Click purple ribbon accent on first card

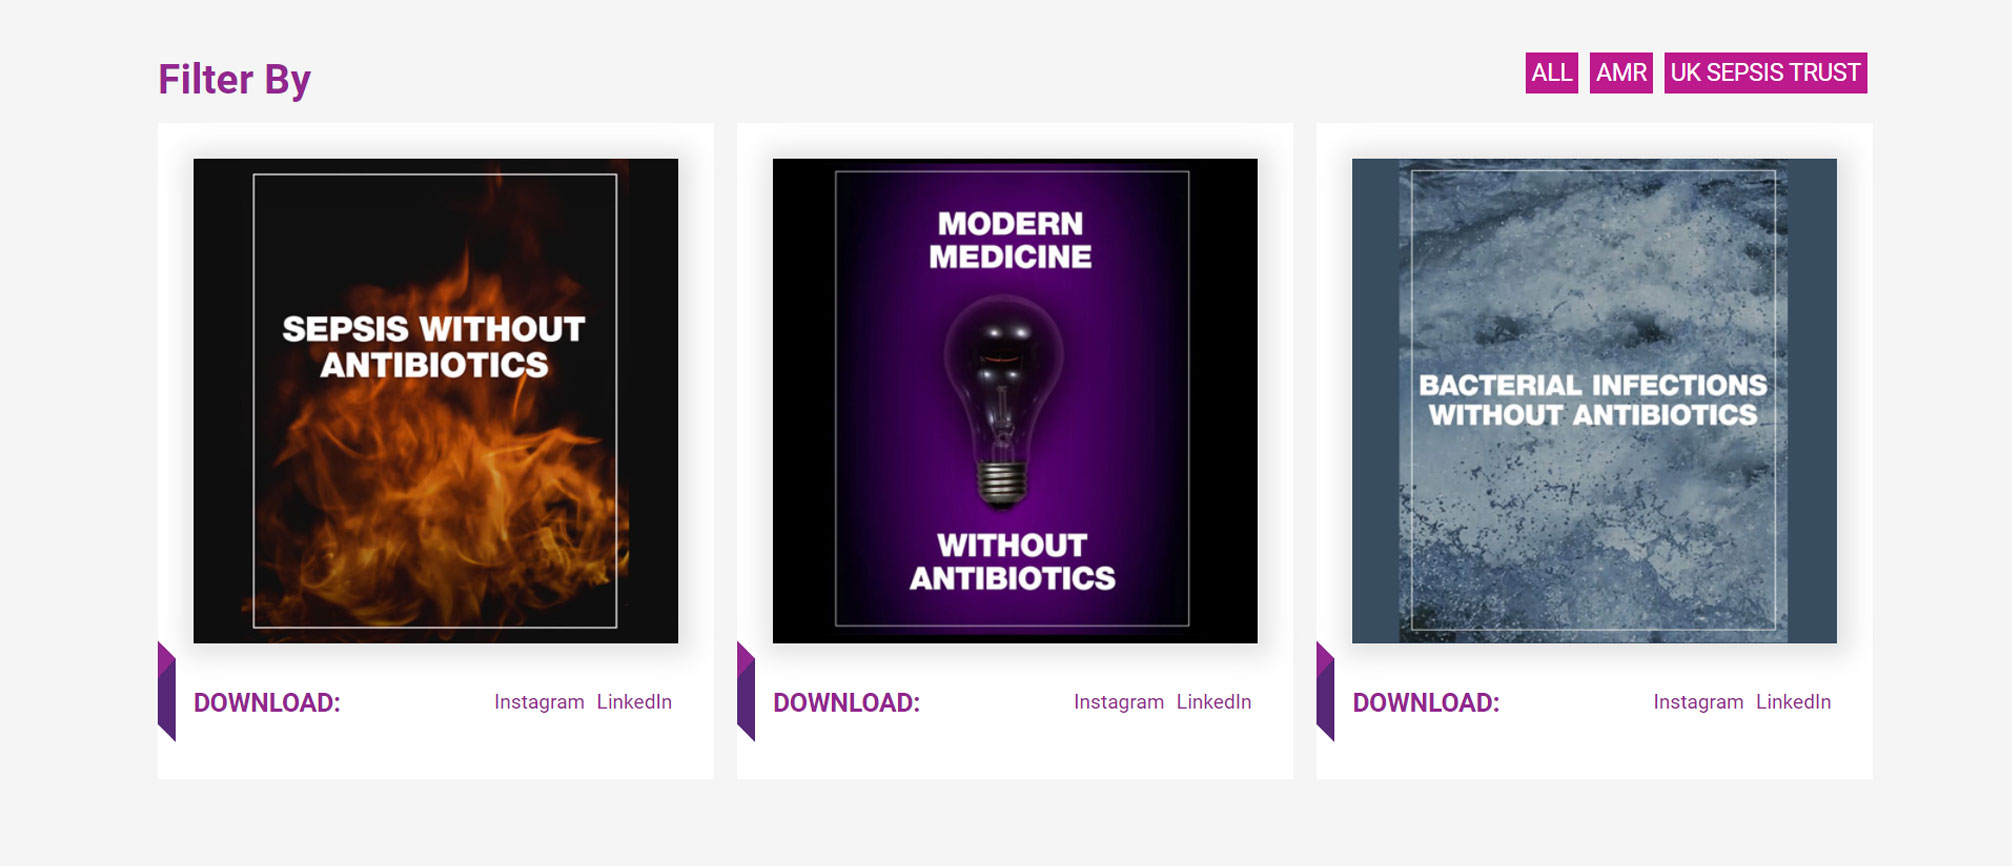coord(167,691)
